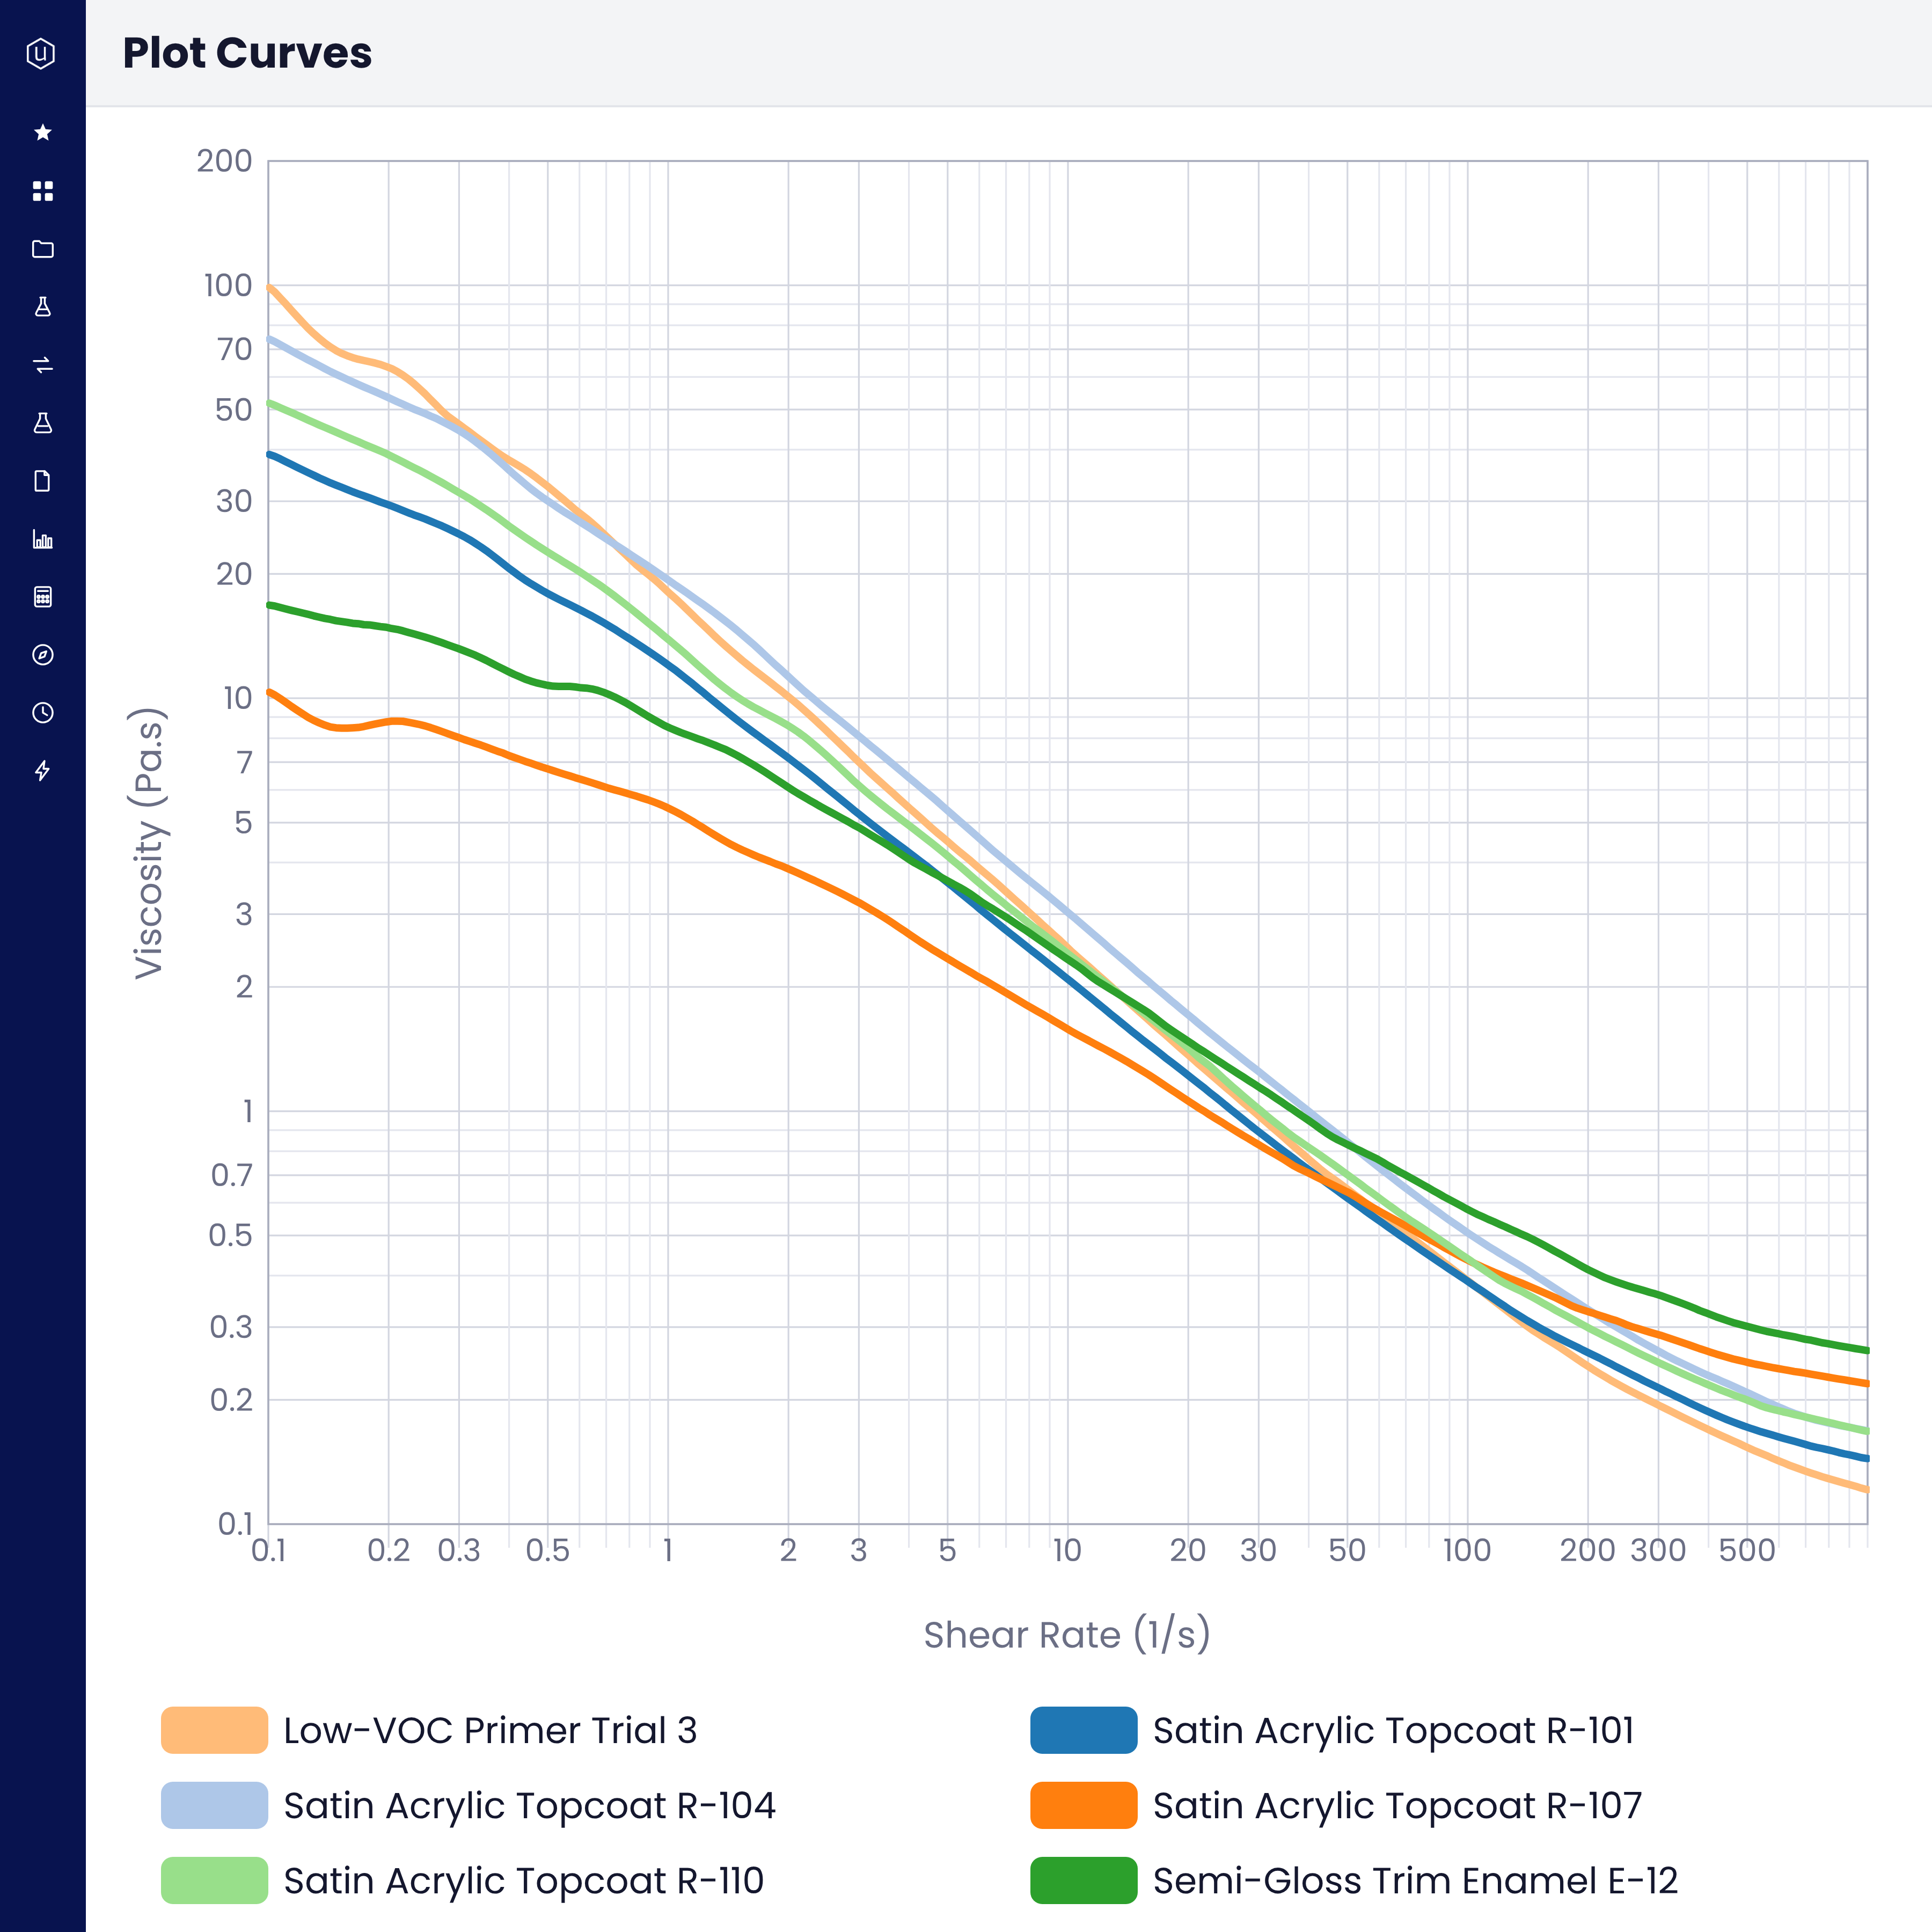Click the flask icon directly below folder icon
1932x1932 pixels.
click(x=42, y=307)
